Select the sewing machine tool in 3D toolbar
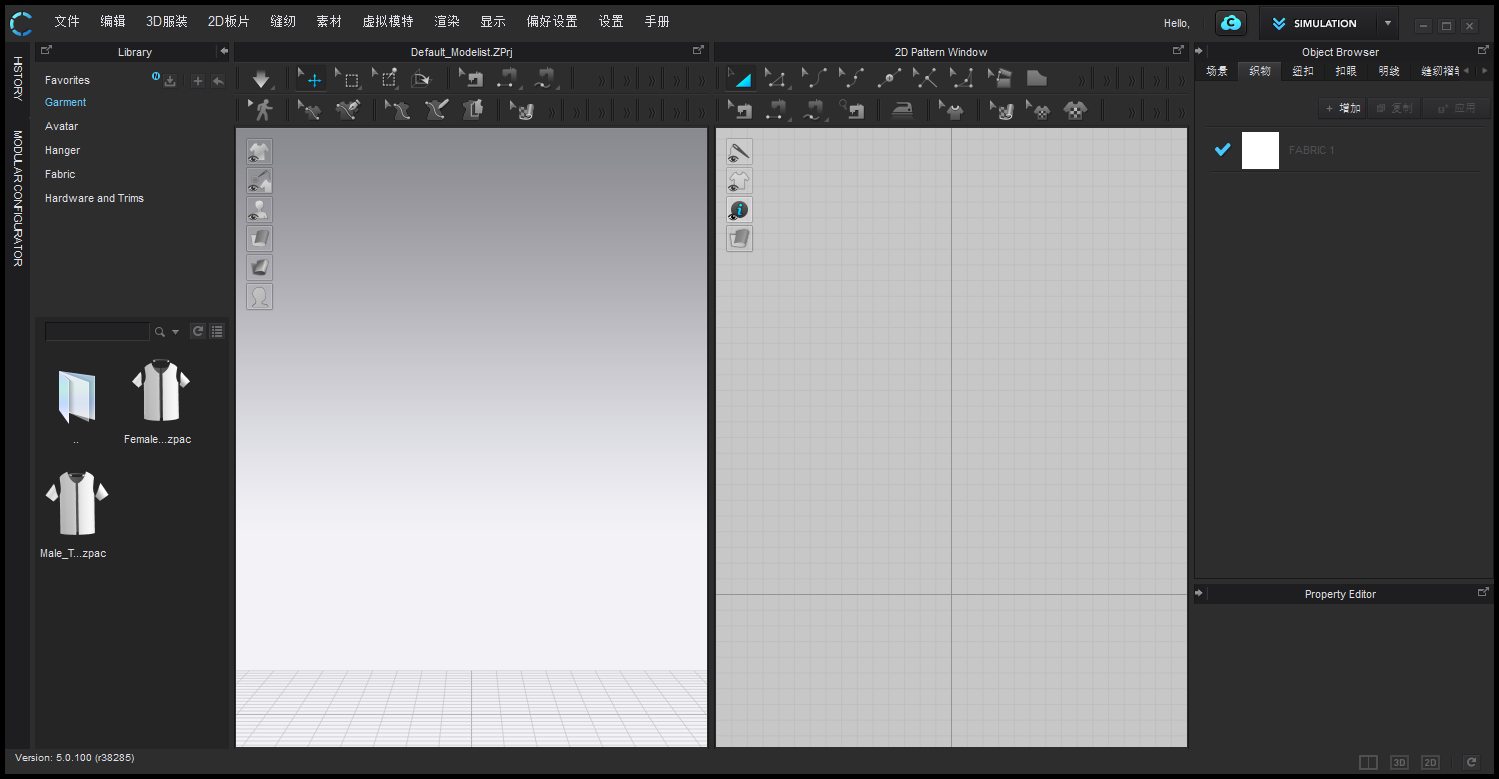Screen dimensions: 1499x779 pos(473,79)
